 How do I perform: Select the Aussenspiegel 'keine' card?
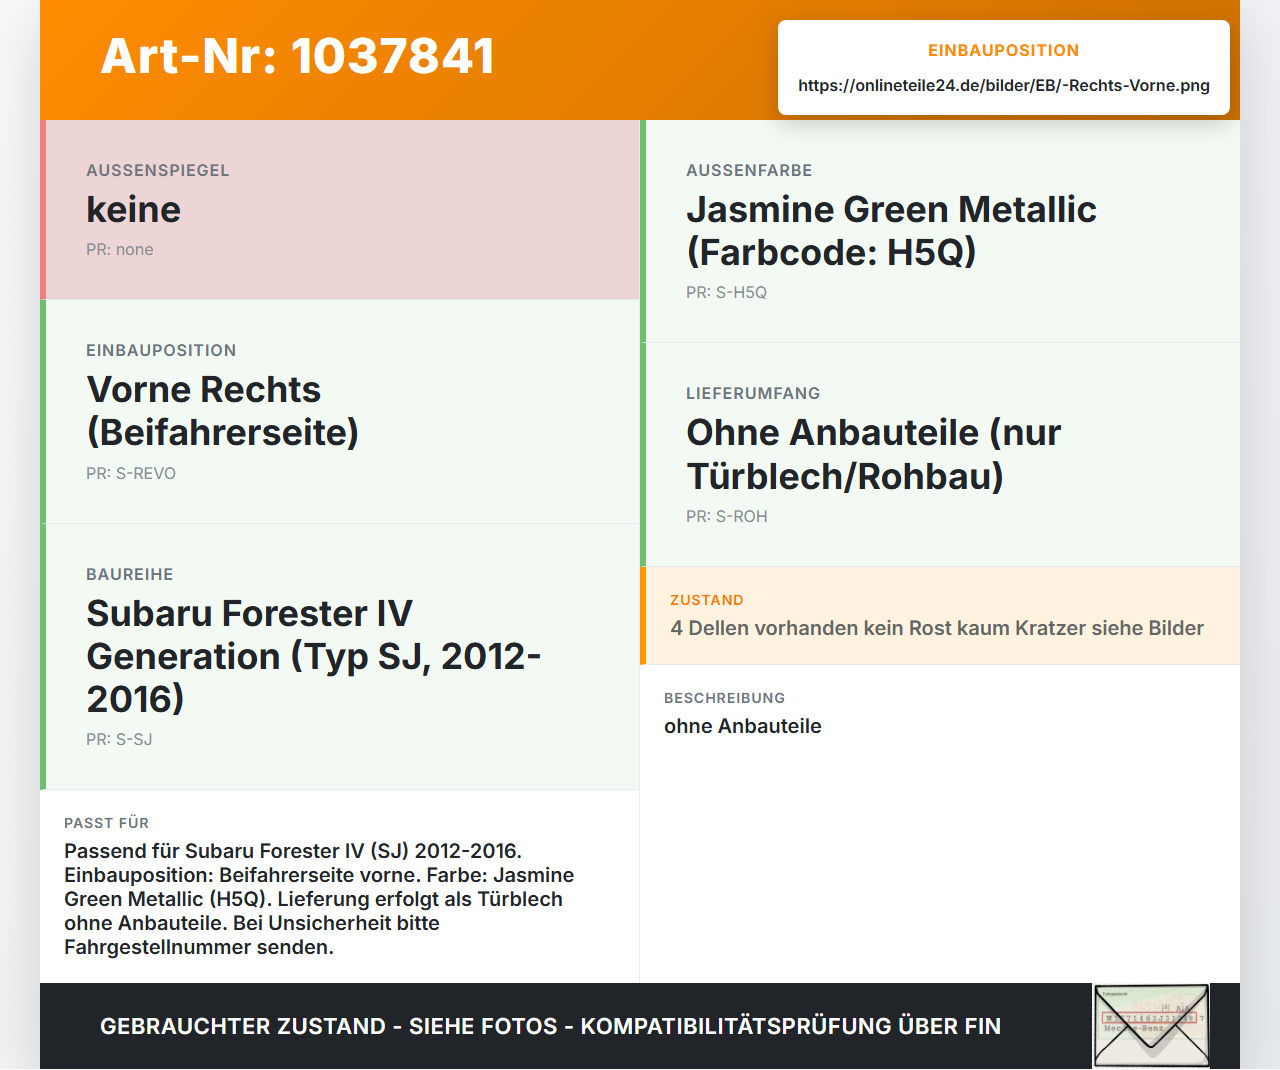click(x=340, y=210)
